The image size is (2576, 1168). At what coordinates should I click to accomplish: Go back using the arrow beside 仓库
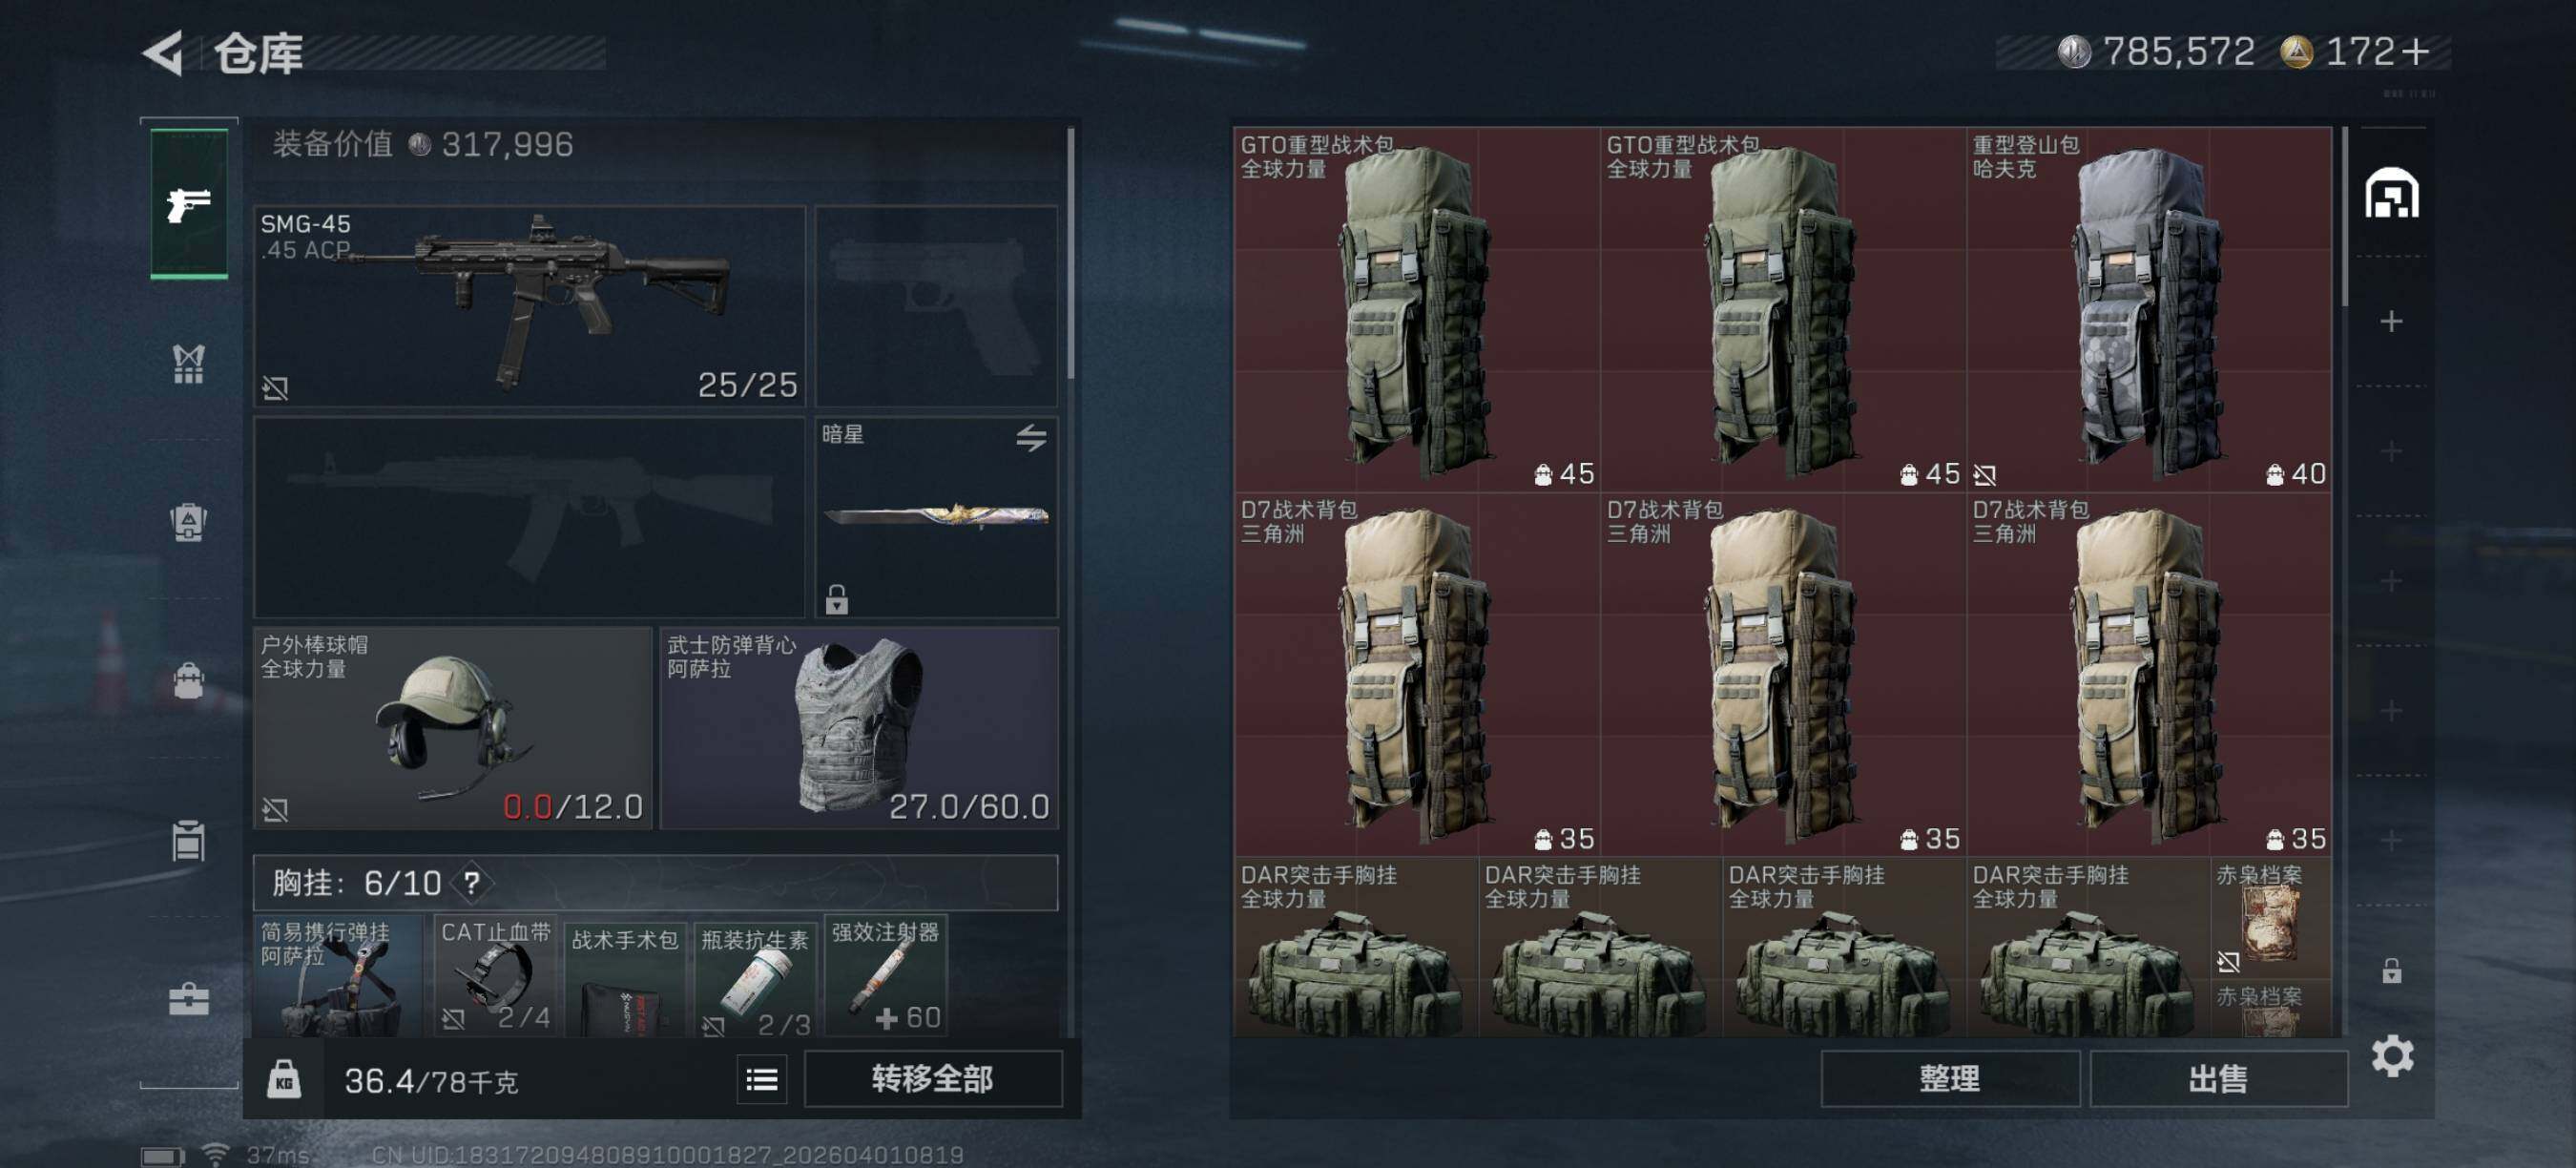tap(163, 53)
